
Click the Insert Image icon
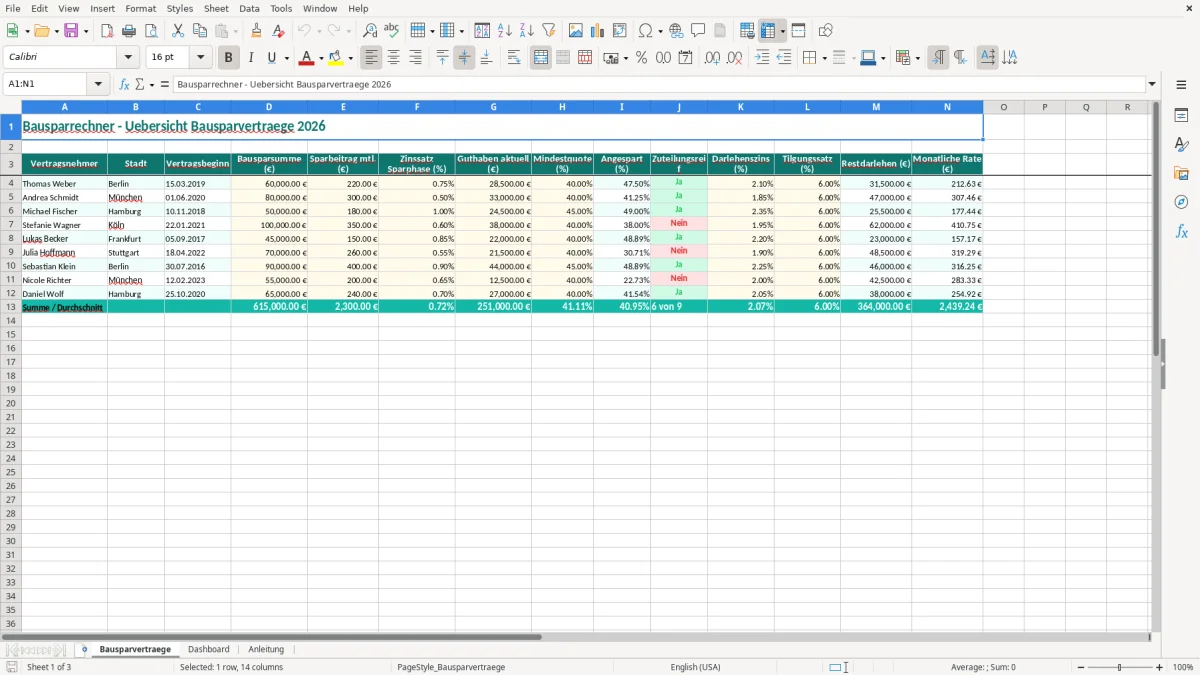[576, 31]
